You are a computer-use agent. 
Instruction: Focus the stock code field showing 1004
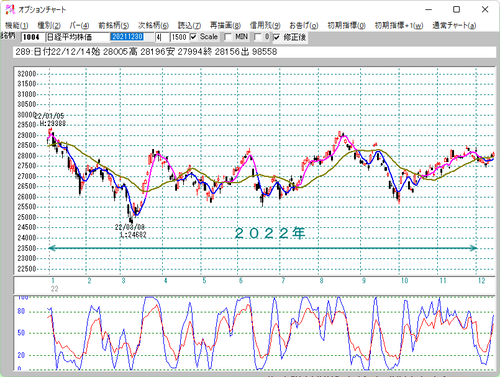[32, 37]
